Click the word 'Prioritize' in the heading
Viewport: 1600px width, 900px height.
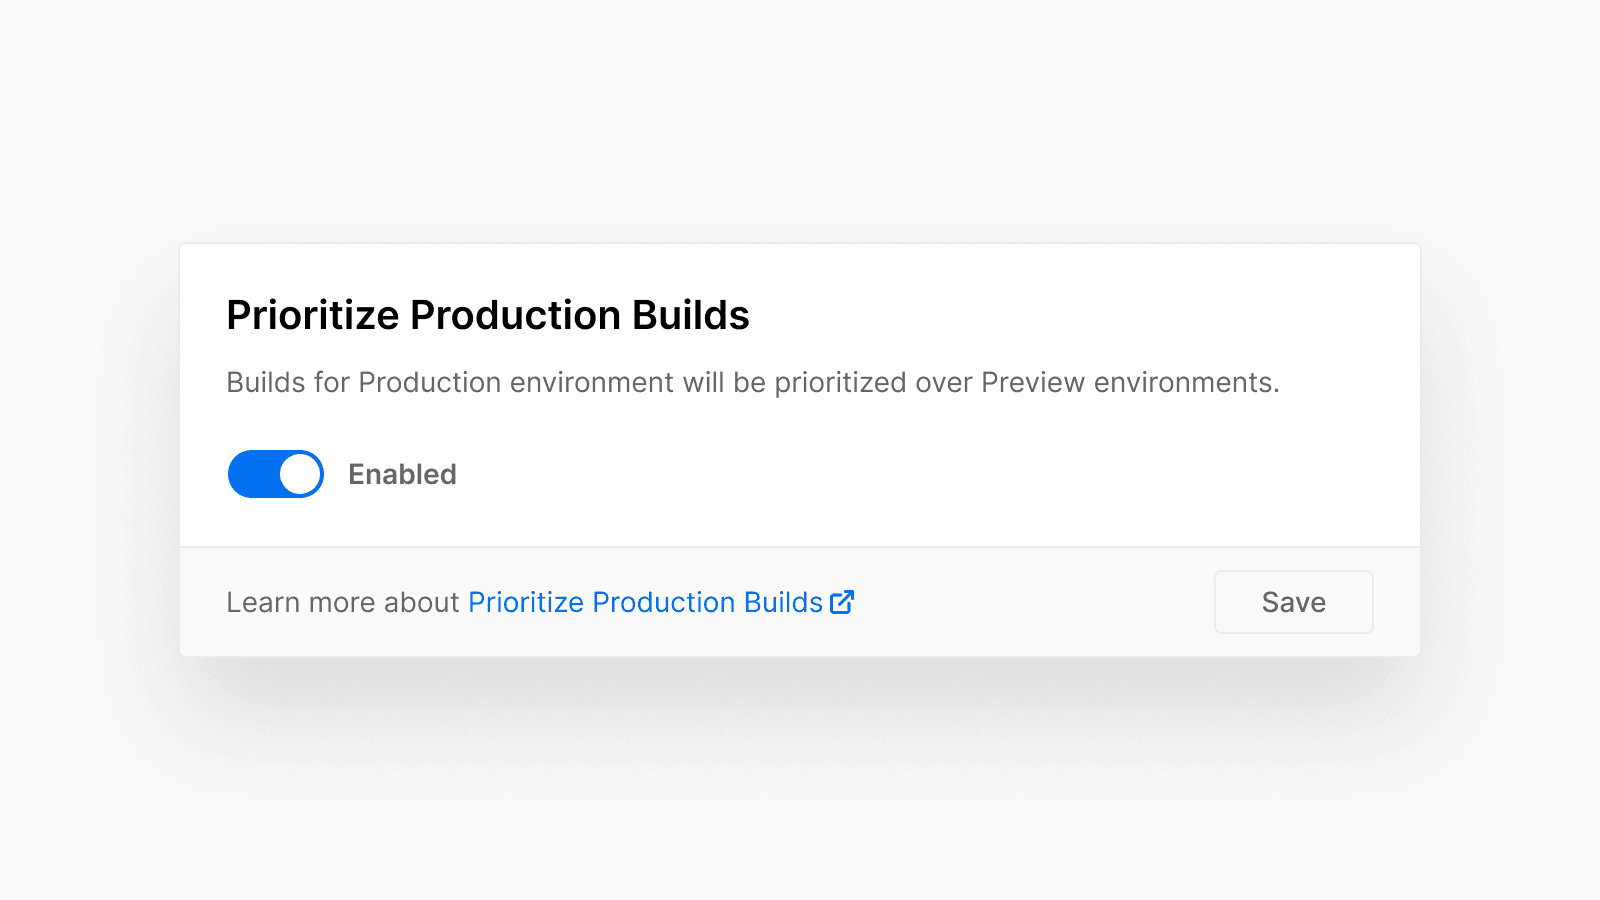coord(313,315)
